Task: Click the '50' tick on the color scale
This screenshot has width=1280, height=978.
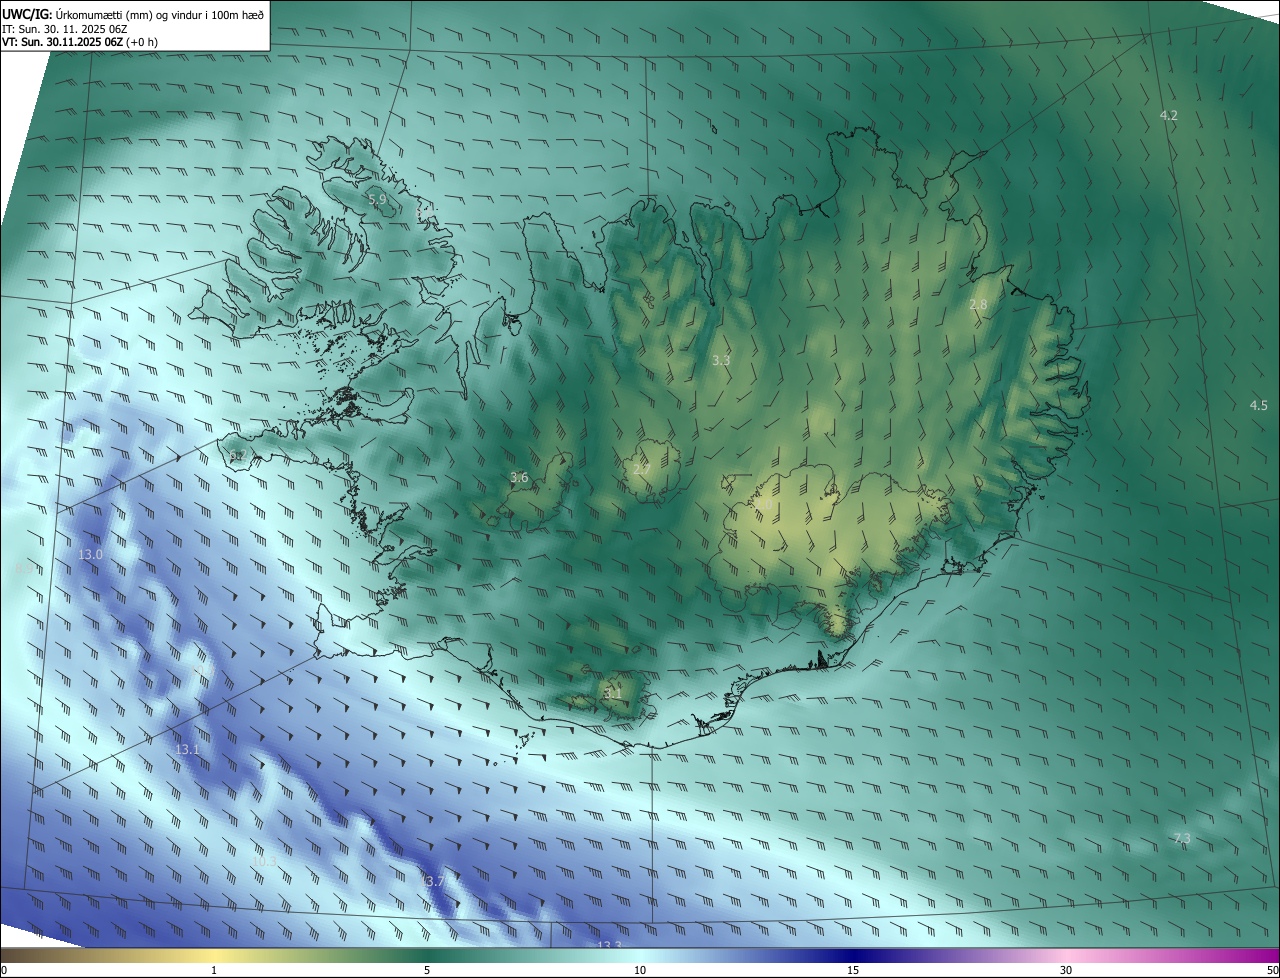Action: click(x=1272, y=970)
